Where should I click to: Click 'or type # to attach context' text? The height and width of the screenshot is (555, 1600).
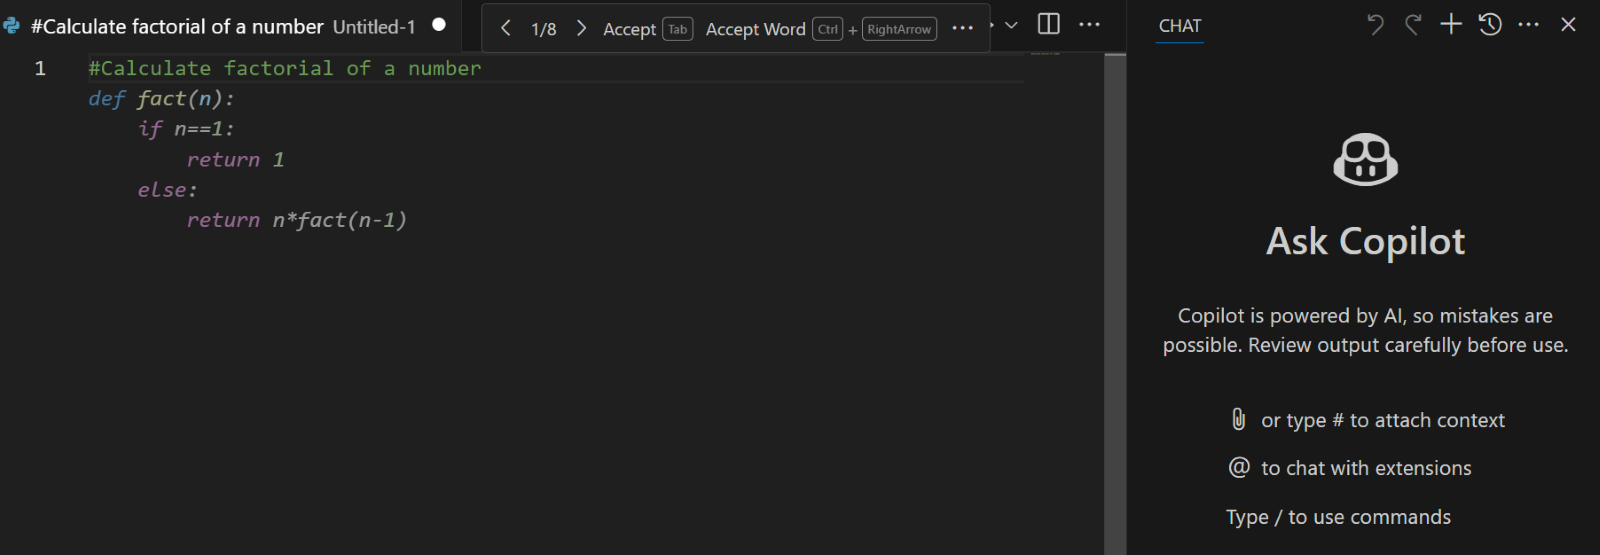[1383, 420]
